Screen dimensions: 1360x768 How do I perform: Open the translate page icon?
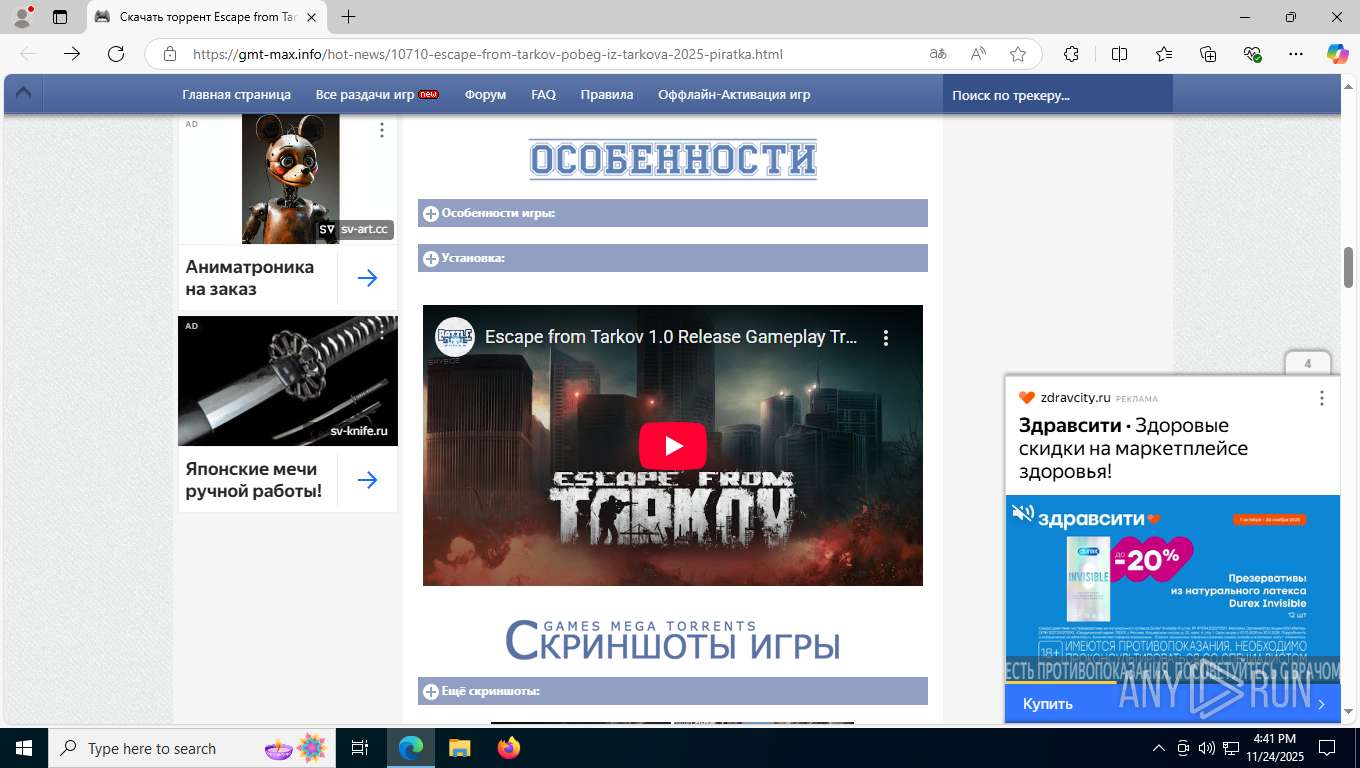pyautogui.click(x=938, y=54)
